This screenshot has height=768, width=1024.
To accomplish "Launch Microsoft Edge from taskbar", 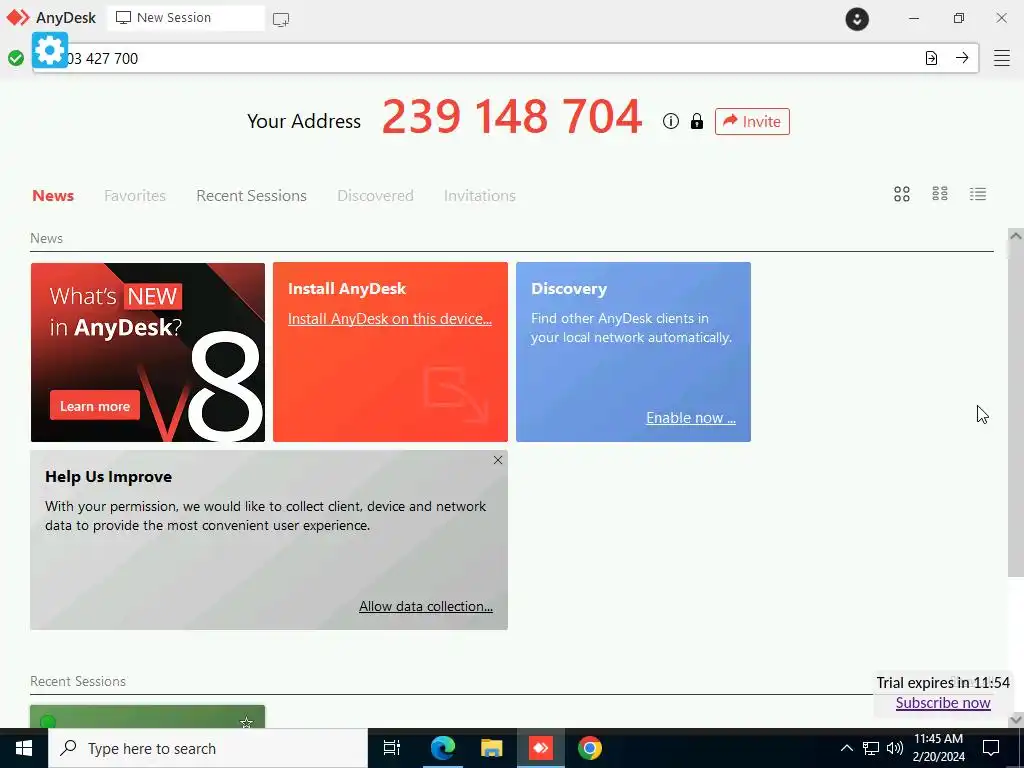I will click(x=442, y=748).
